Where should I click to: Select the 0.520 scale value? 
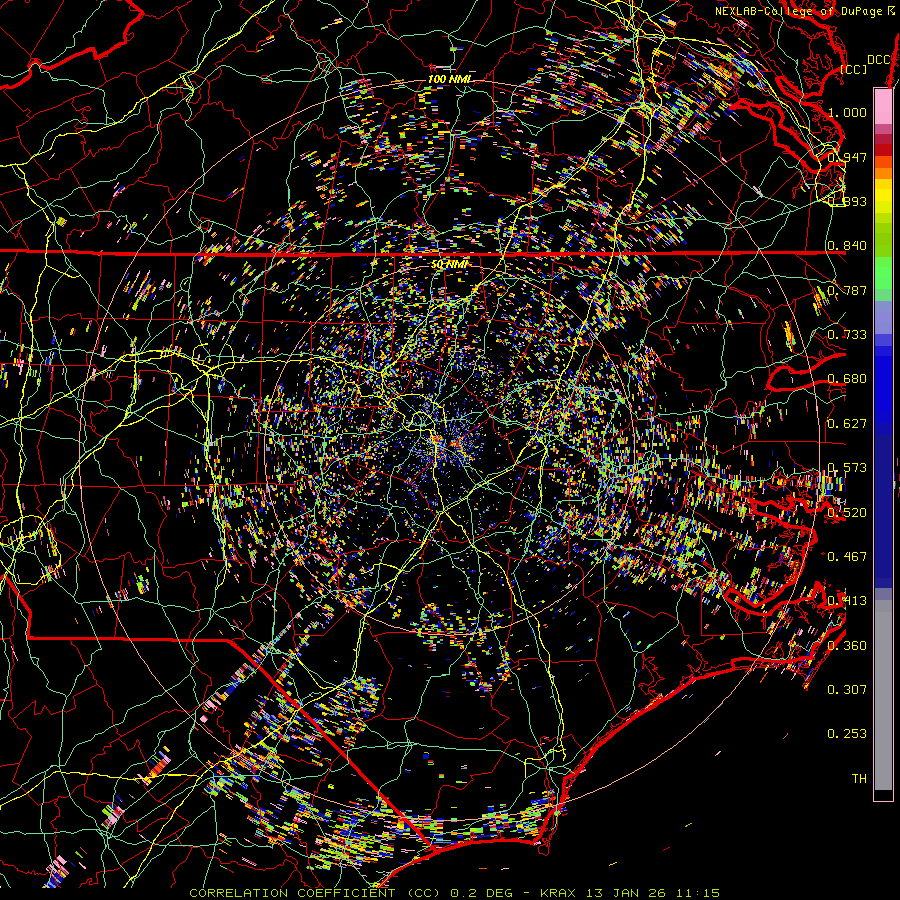coord(847,513)
